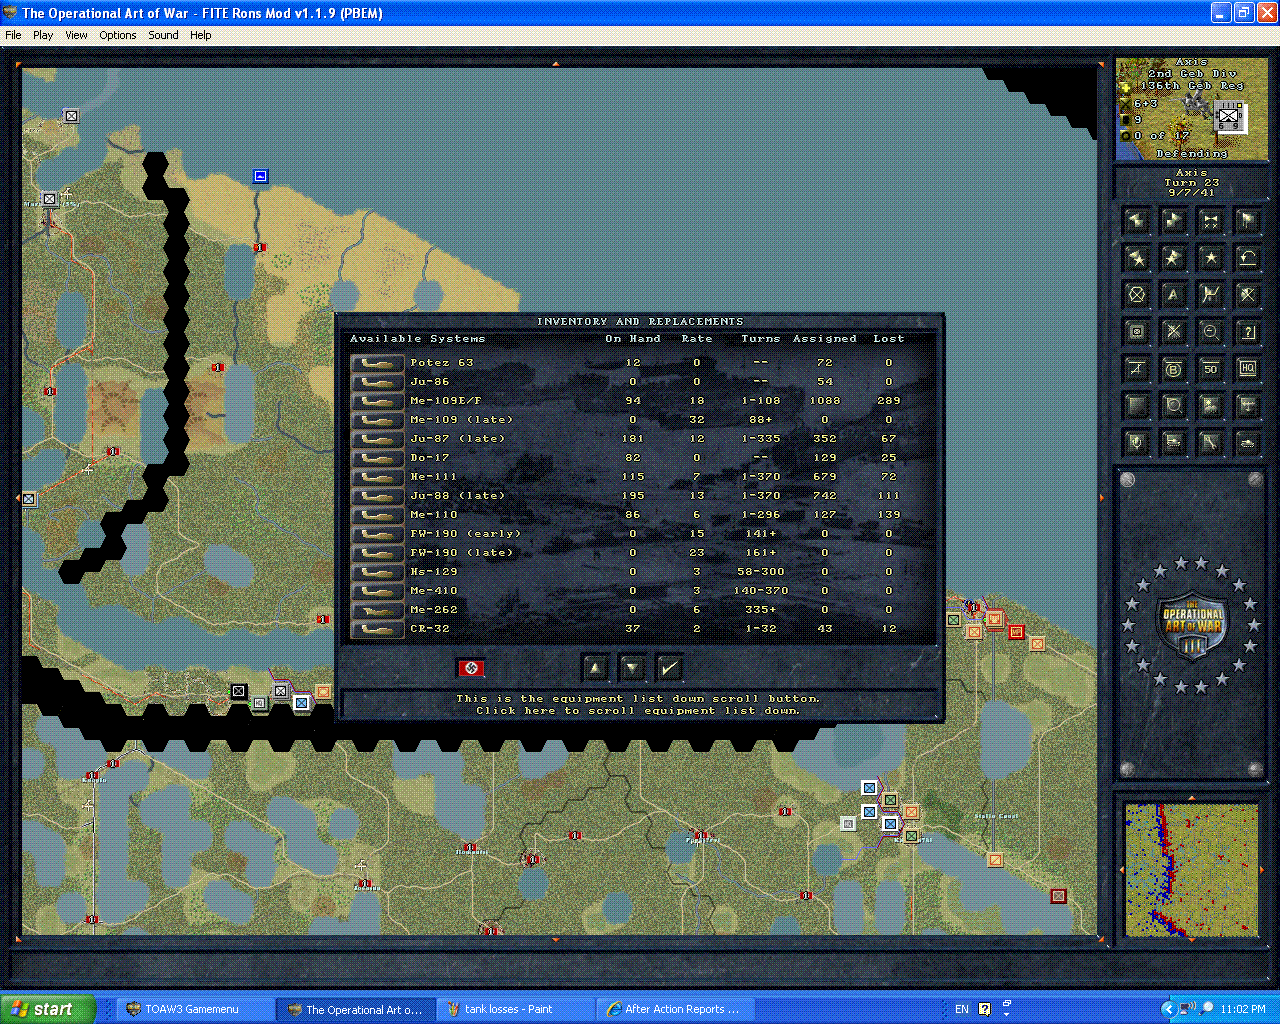Viewport: 1280px width, 1024px height.
Task: Click the crossed bugle toolbar icon
Action: pos(1210,220)
